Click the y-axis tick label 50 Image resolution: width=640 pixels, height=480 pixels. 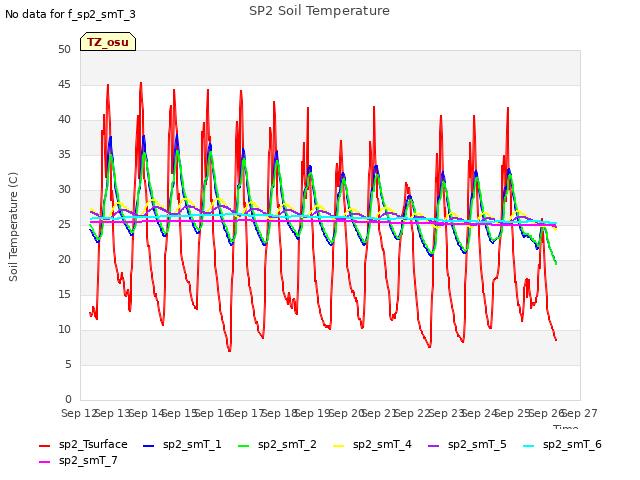tap(64, 49)
